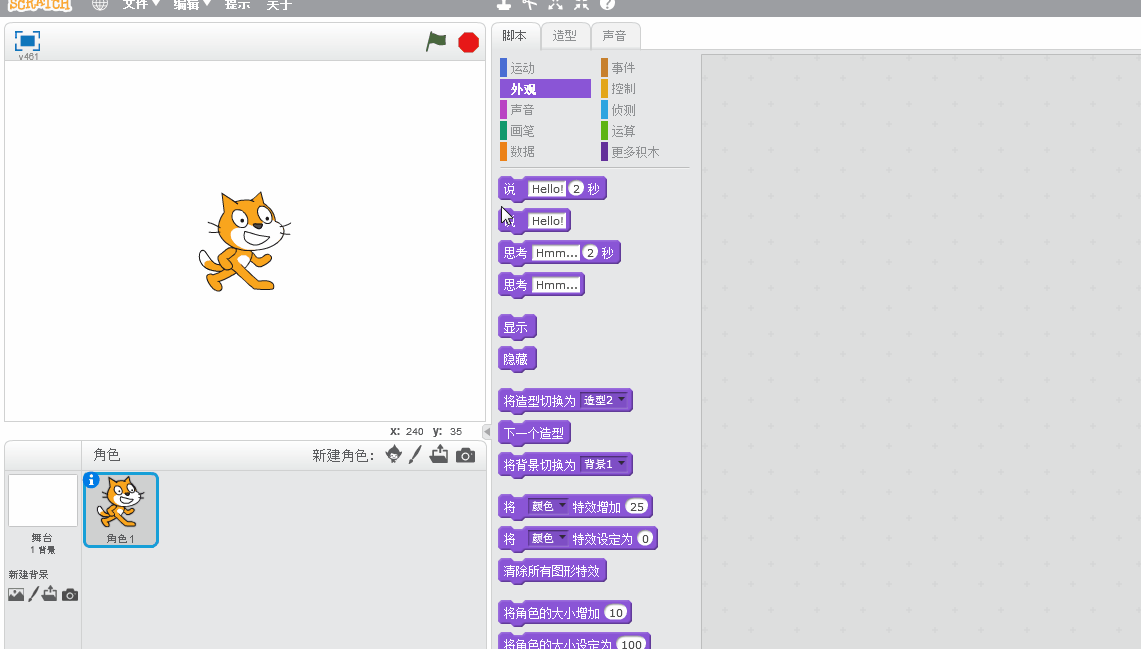Click the 下一个造型 block
The width and height of the screenshot is (1141, 649).
click(534, 433)
